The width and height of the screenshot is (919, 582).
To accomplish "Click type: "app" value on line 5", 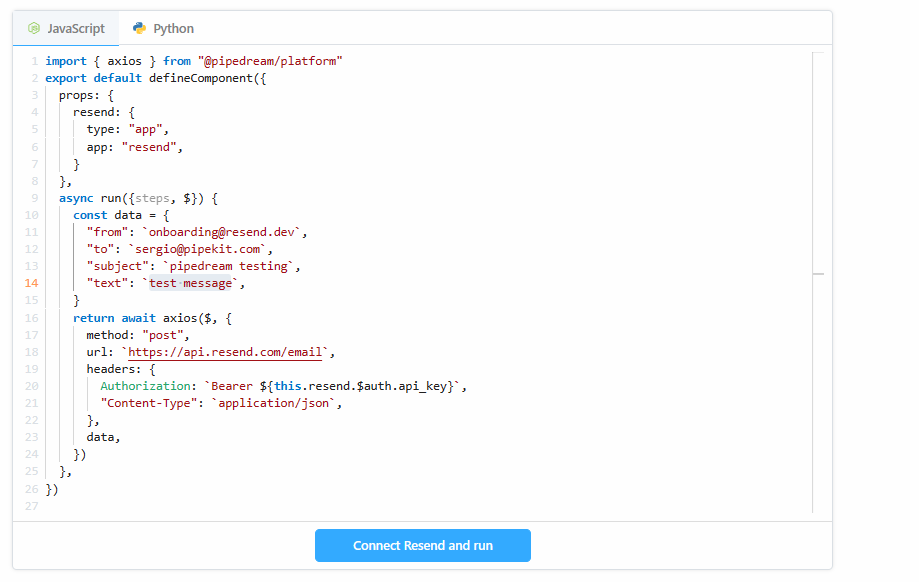I will [x=145, y=129].
